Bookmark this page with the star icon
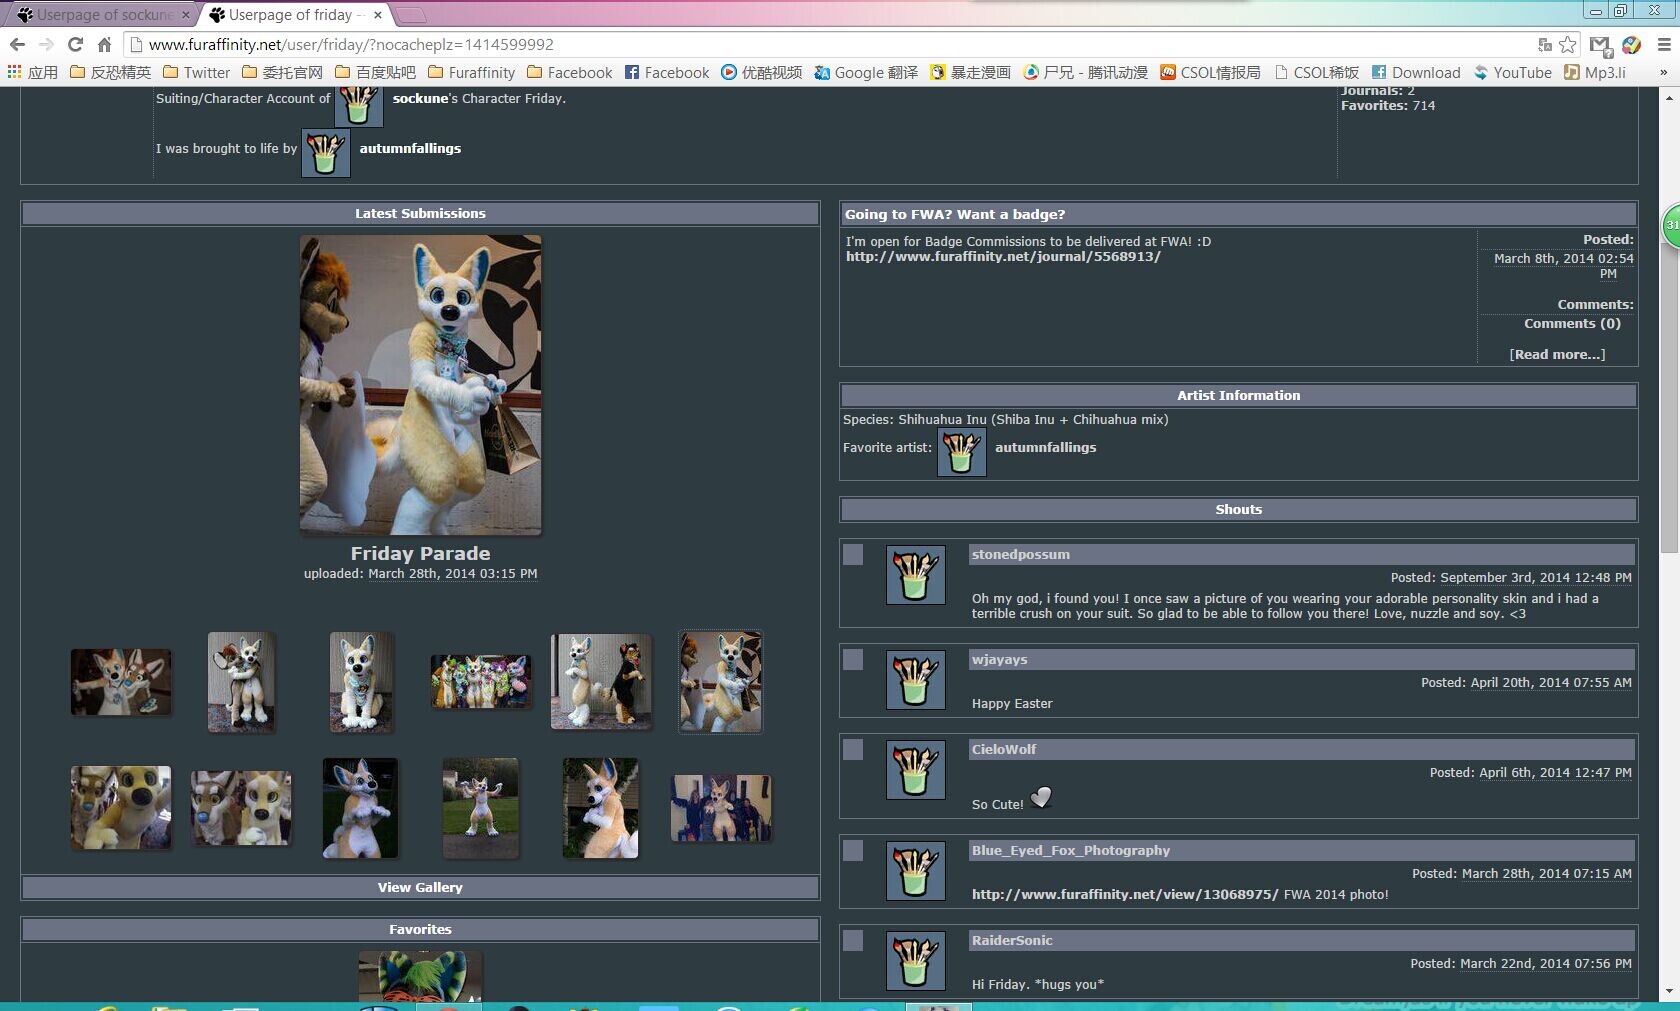 tap(1568, 44)
